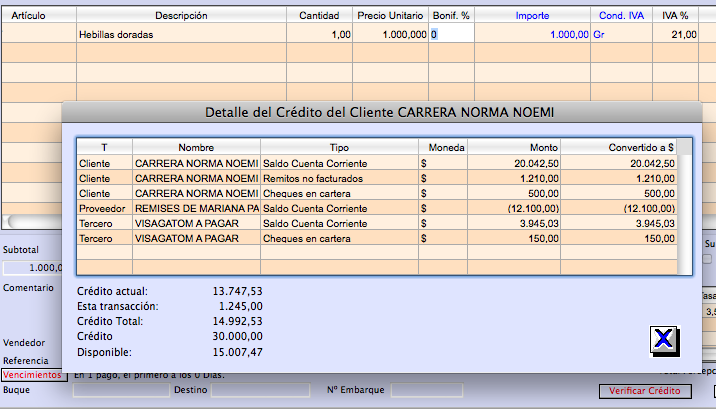Click the Esta transacción value 1.245,00
The width and height of the screenshot is (716, 409).
coord(241,306)
